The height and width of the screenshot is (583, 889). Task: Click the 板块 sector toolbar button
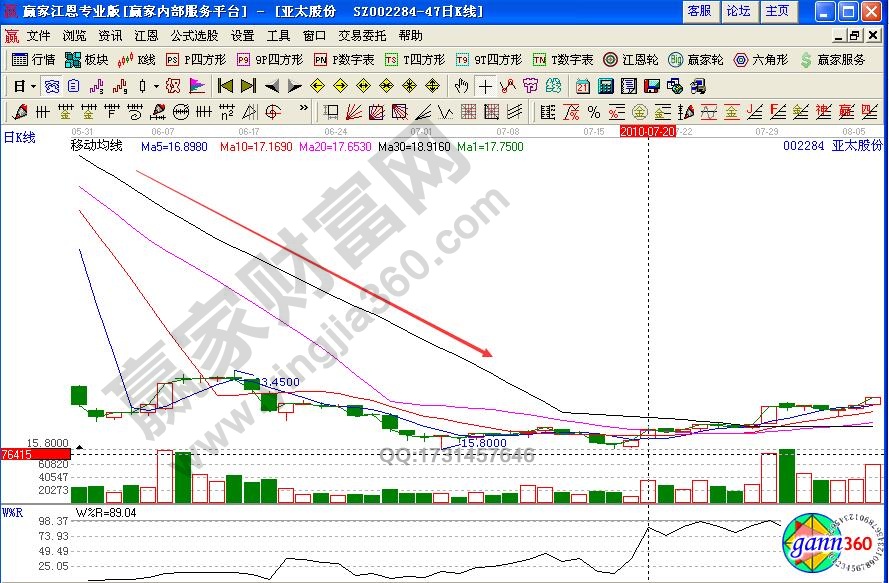(x=88, y=60)
